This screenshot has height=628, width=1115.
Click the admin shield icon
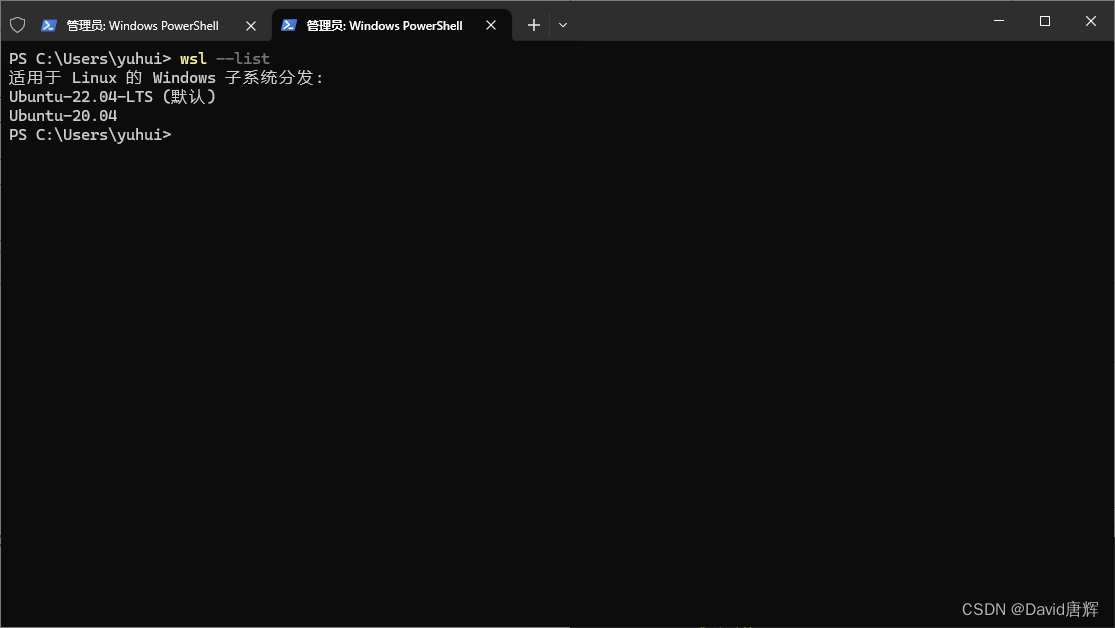coord(18,26)
